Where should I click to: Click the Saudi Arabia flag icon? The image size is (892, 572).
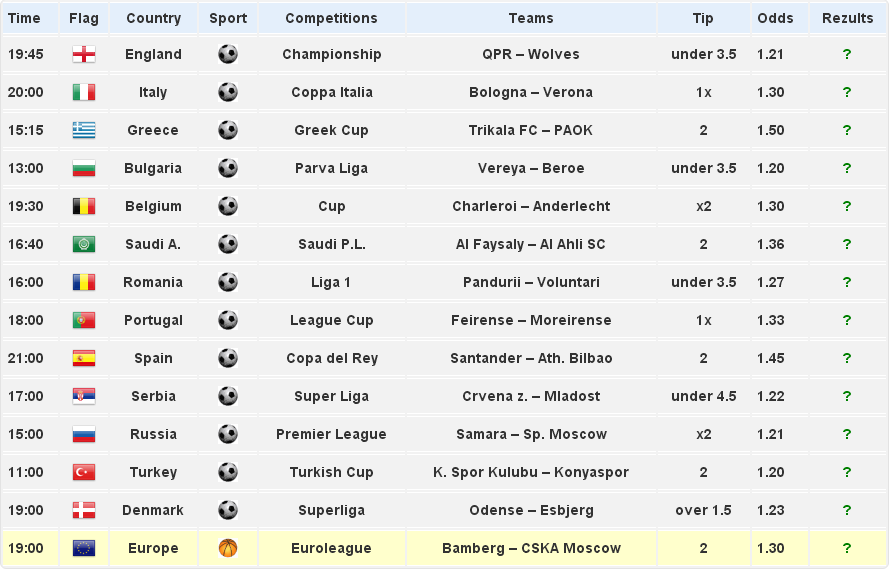click(x=84, y=244)
